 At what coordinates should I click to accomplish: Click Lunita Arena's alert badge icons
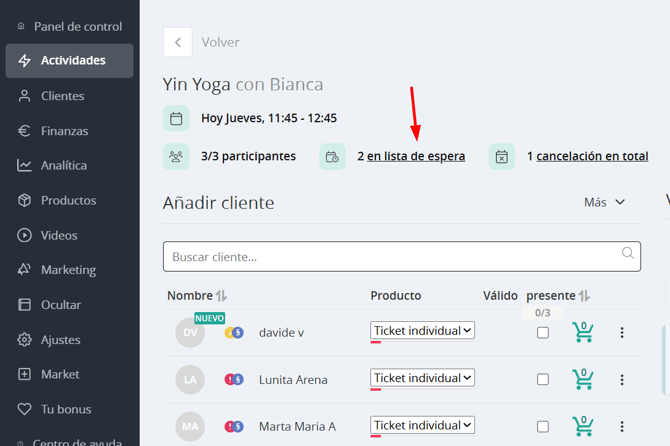[234, 379]
